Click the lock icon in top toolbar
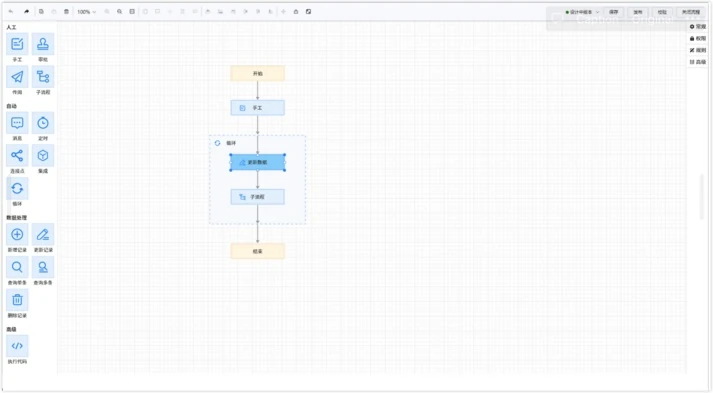713x393 pixels. (x=296, y=12)
